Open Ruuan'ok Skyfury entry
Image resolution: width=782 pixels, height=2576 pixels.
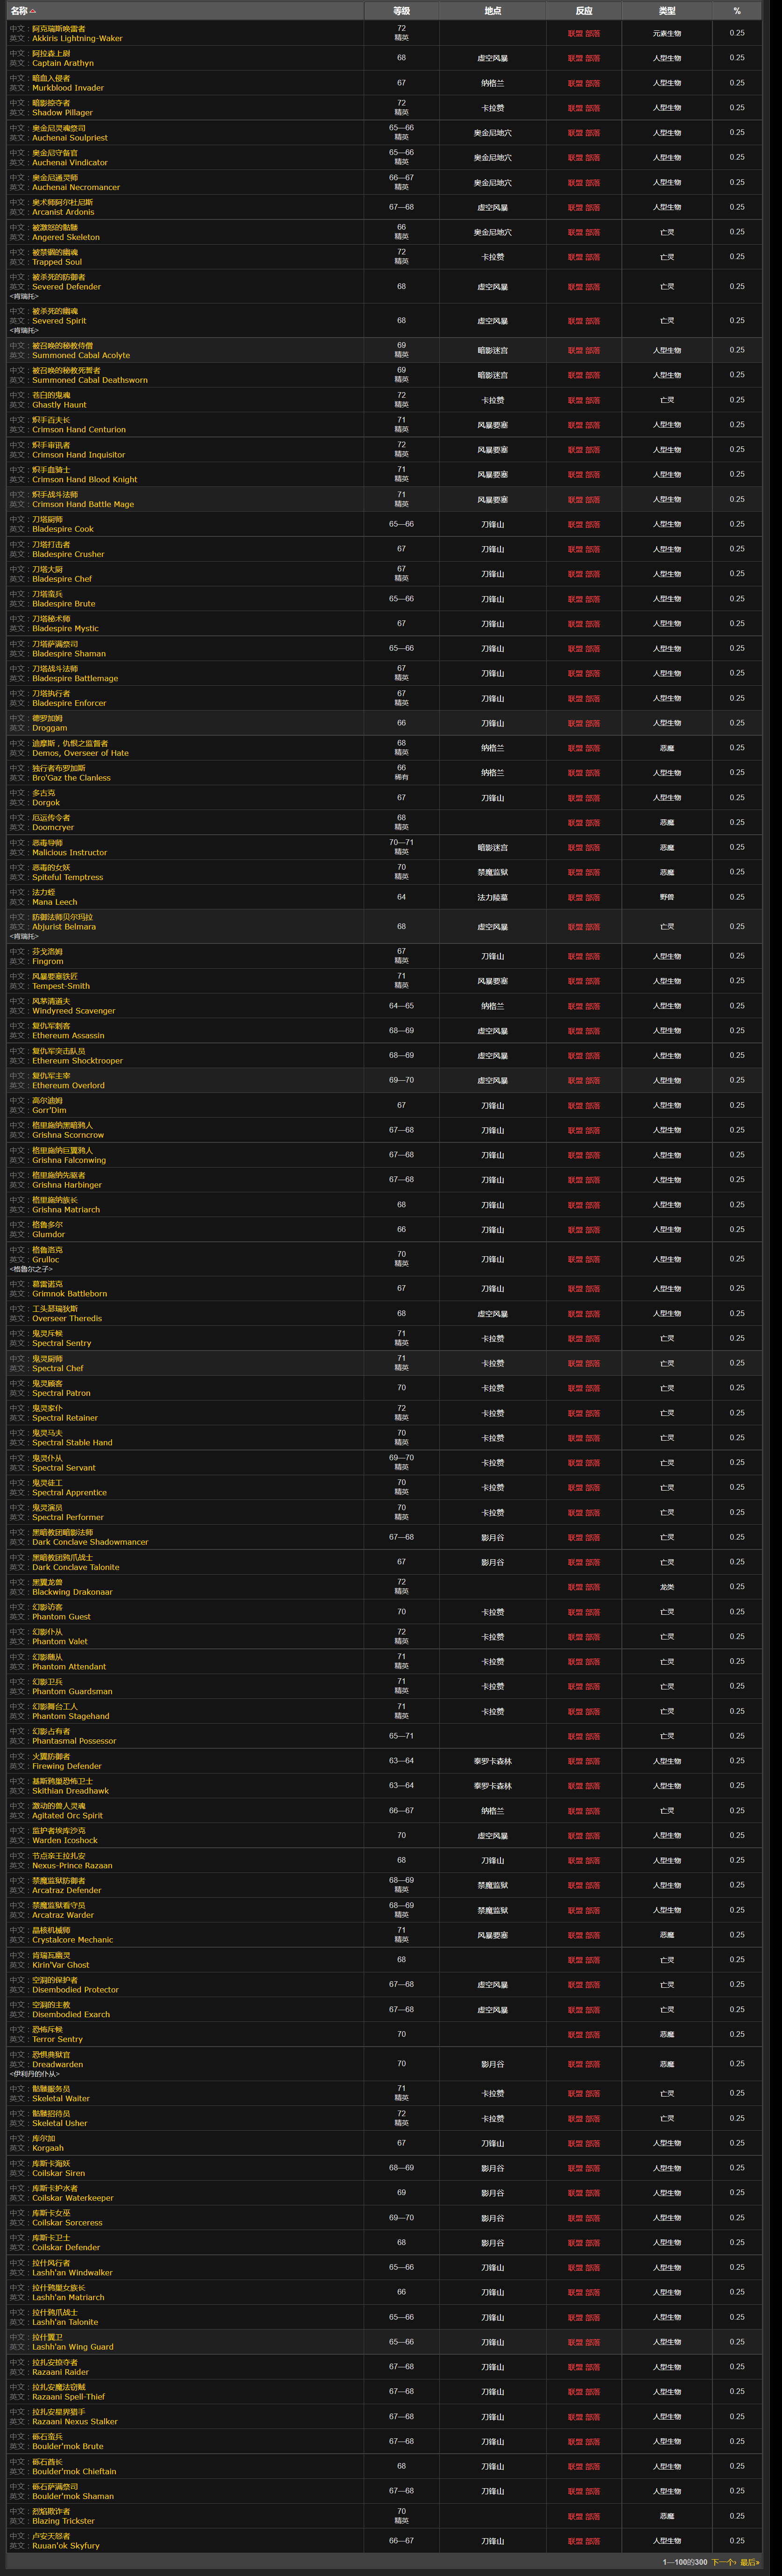coord(66,2546)
